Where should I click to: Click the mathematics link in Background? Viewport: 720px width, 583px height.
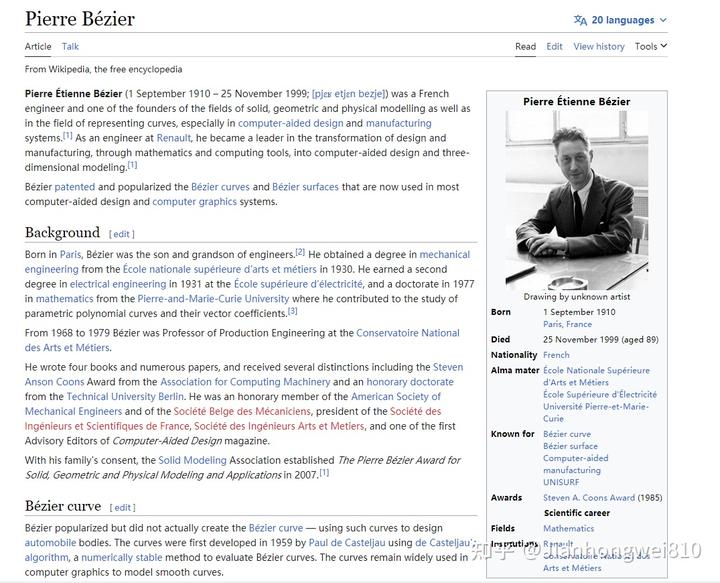(x=65, y=298)
